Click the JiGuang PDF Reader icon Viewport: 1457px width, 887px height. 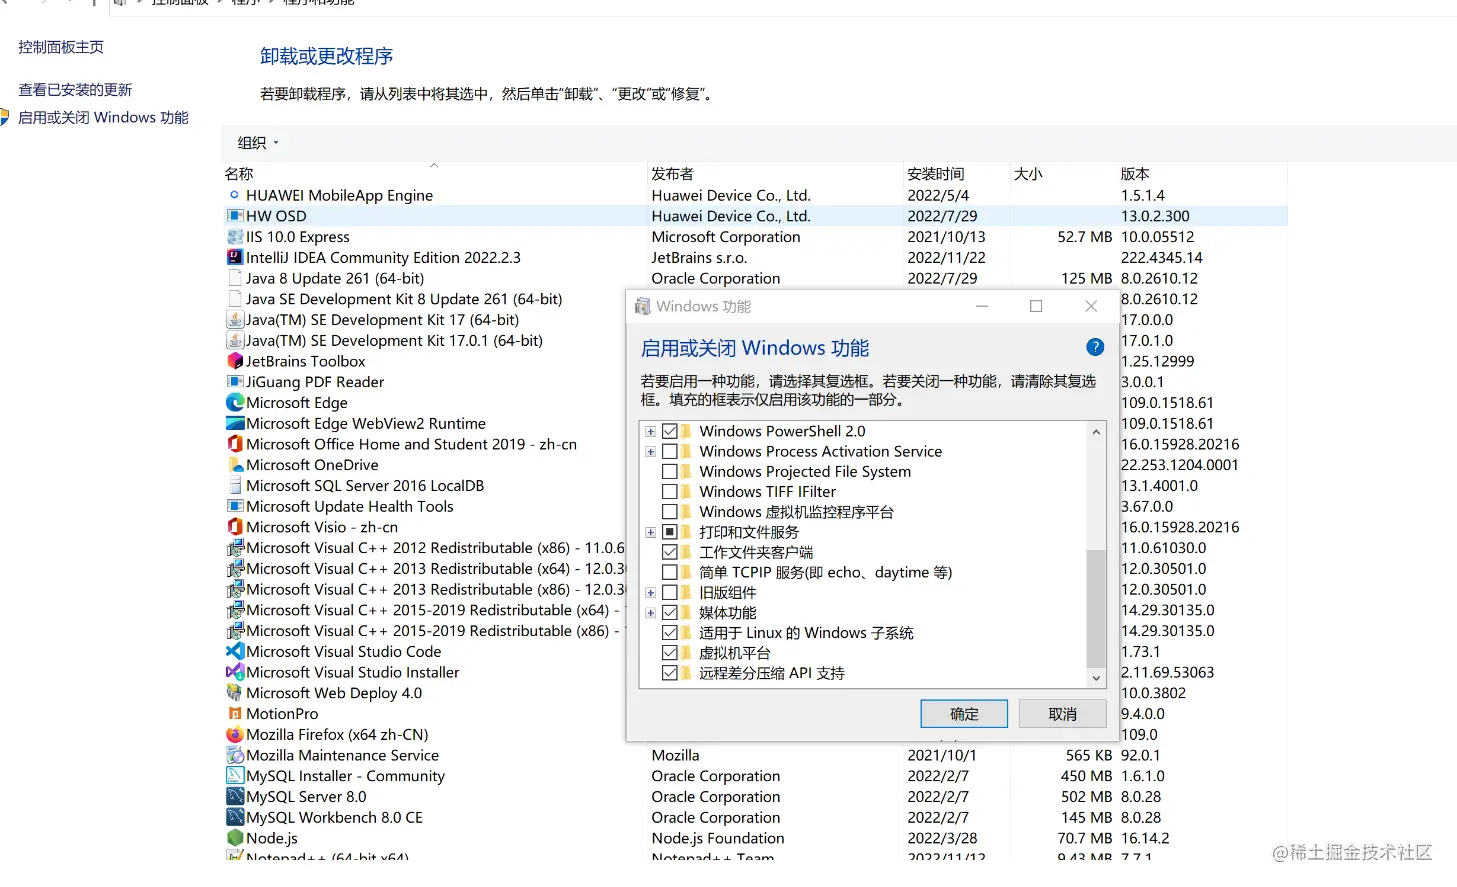pos(235,382)
